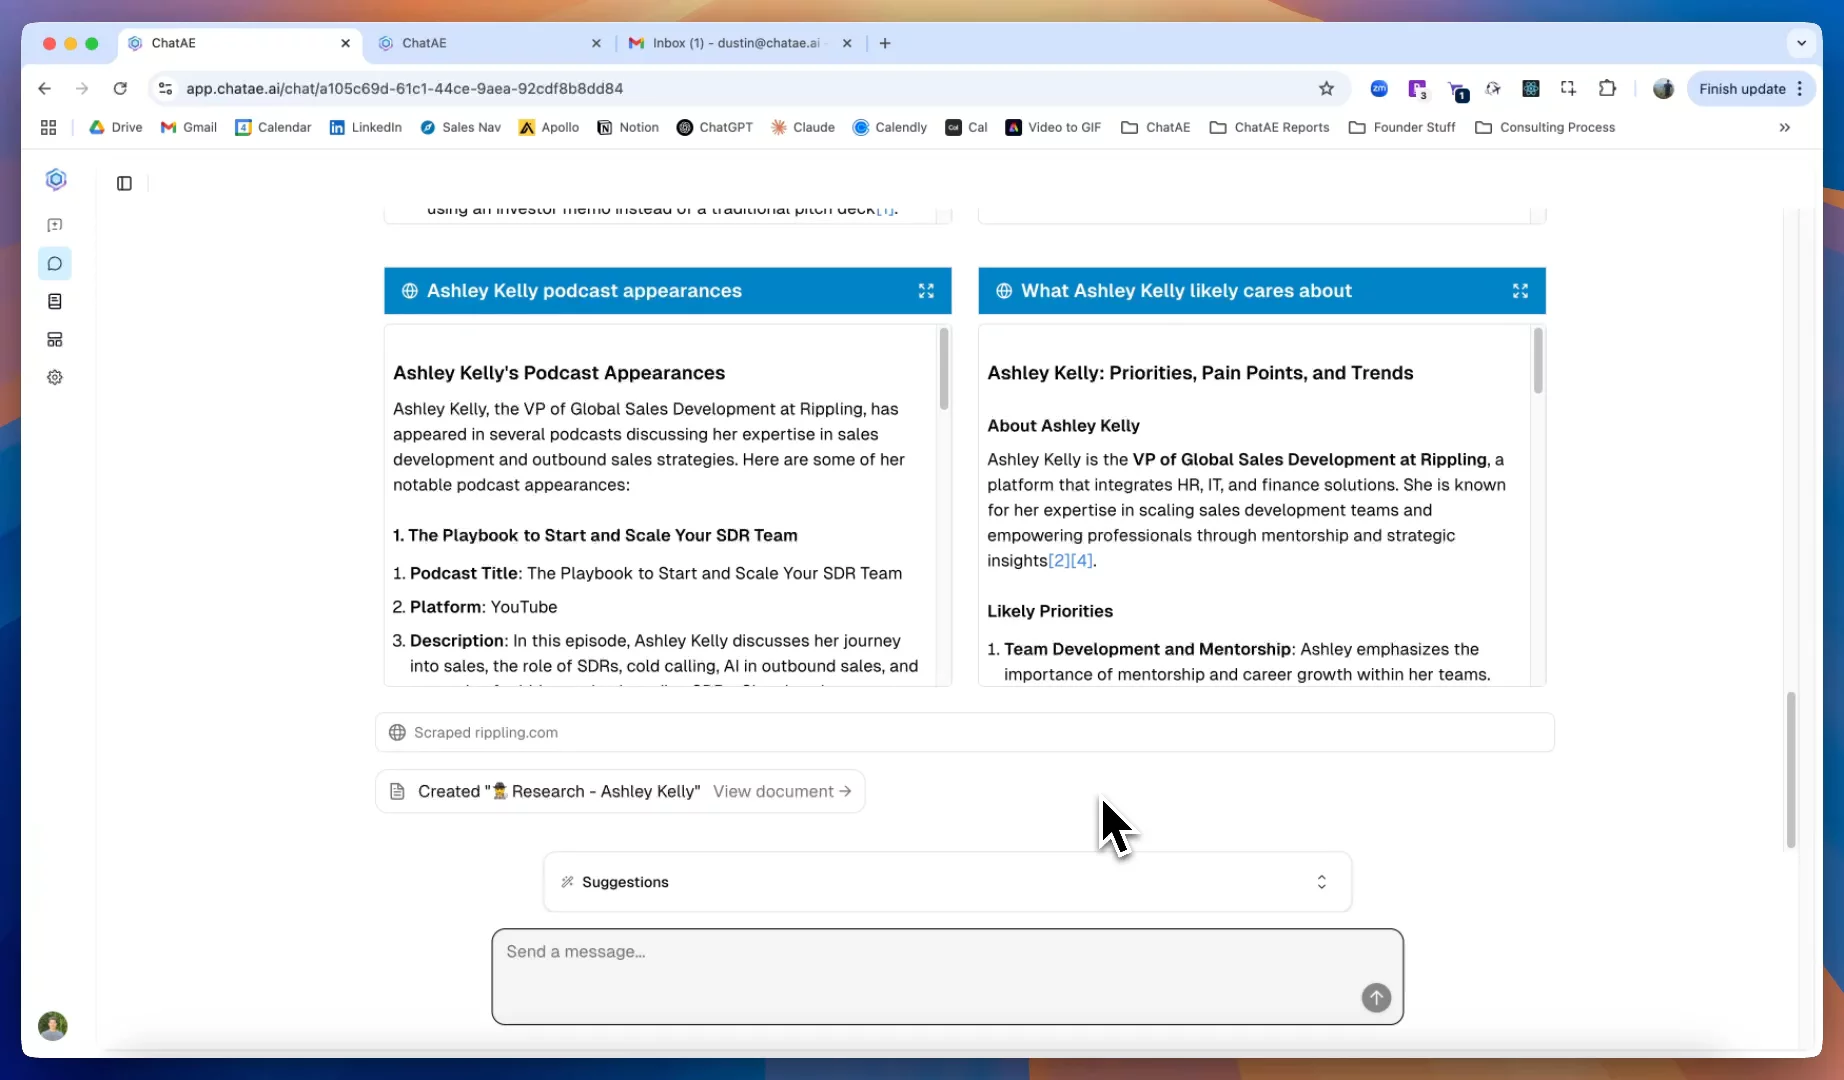1844x1080 pixels.
Task: Open the settings gear in sidebar
Action: coord(55,378)
